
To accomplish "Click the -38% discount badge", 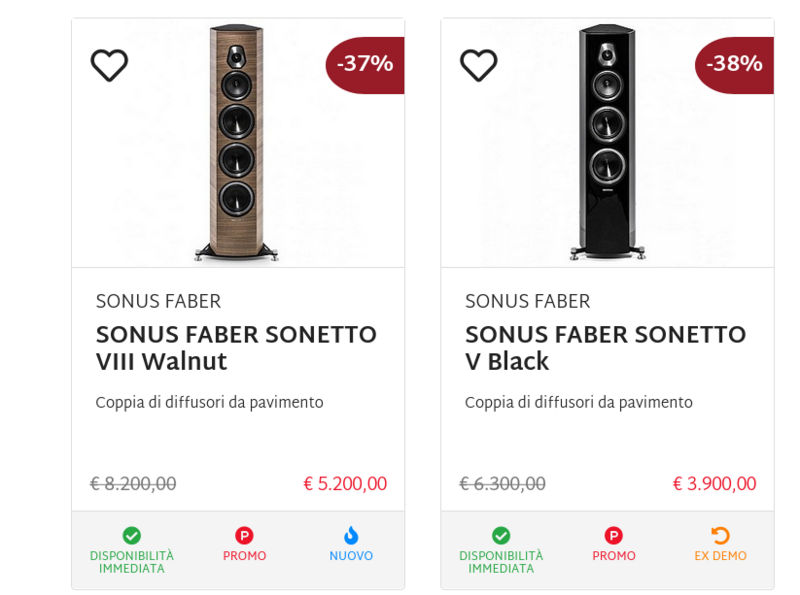I will click(x=734, y=65).
